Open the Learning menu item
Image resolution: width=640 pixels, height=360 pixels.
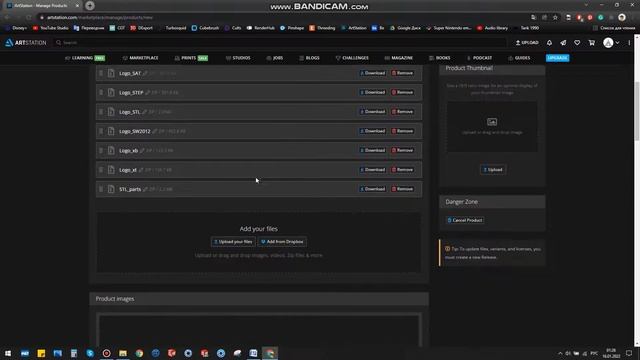point(85,58)
